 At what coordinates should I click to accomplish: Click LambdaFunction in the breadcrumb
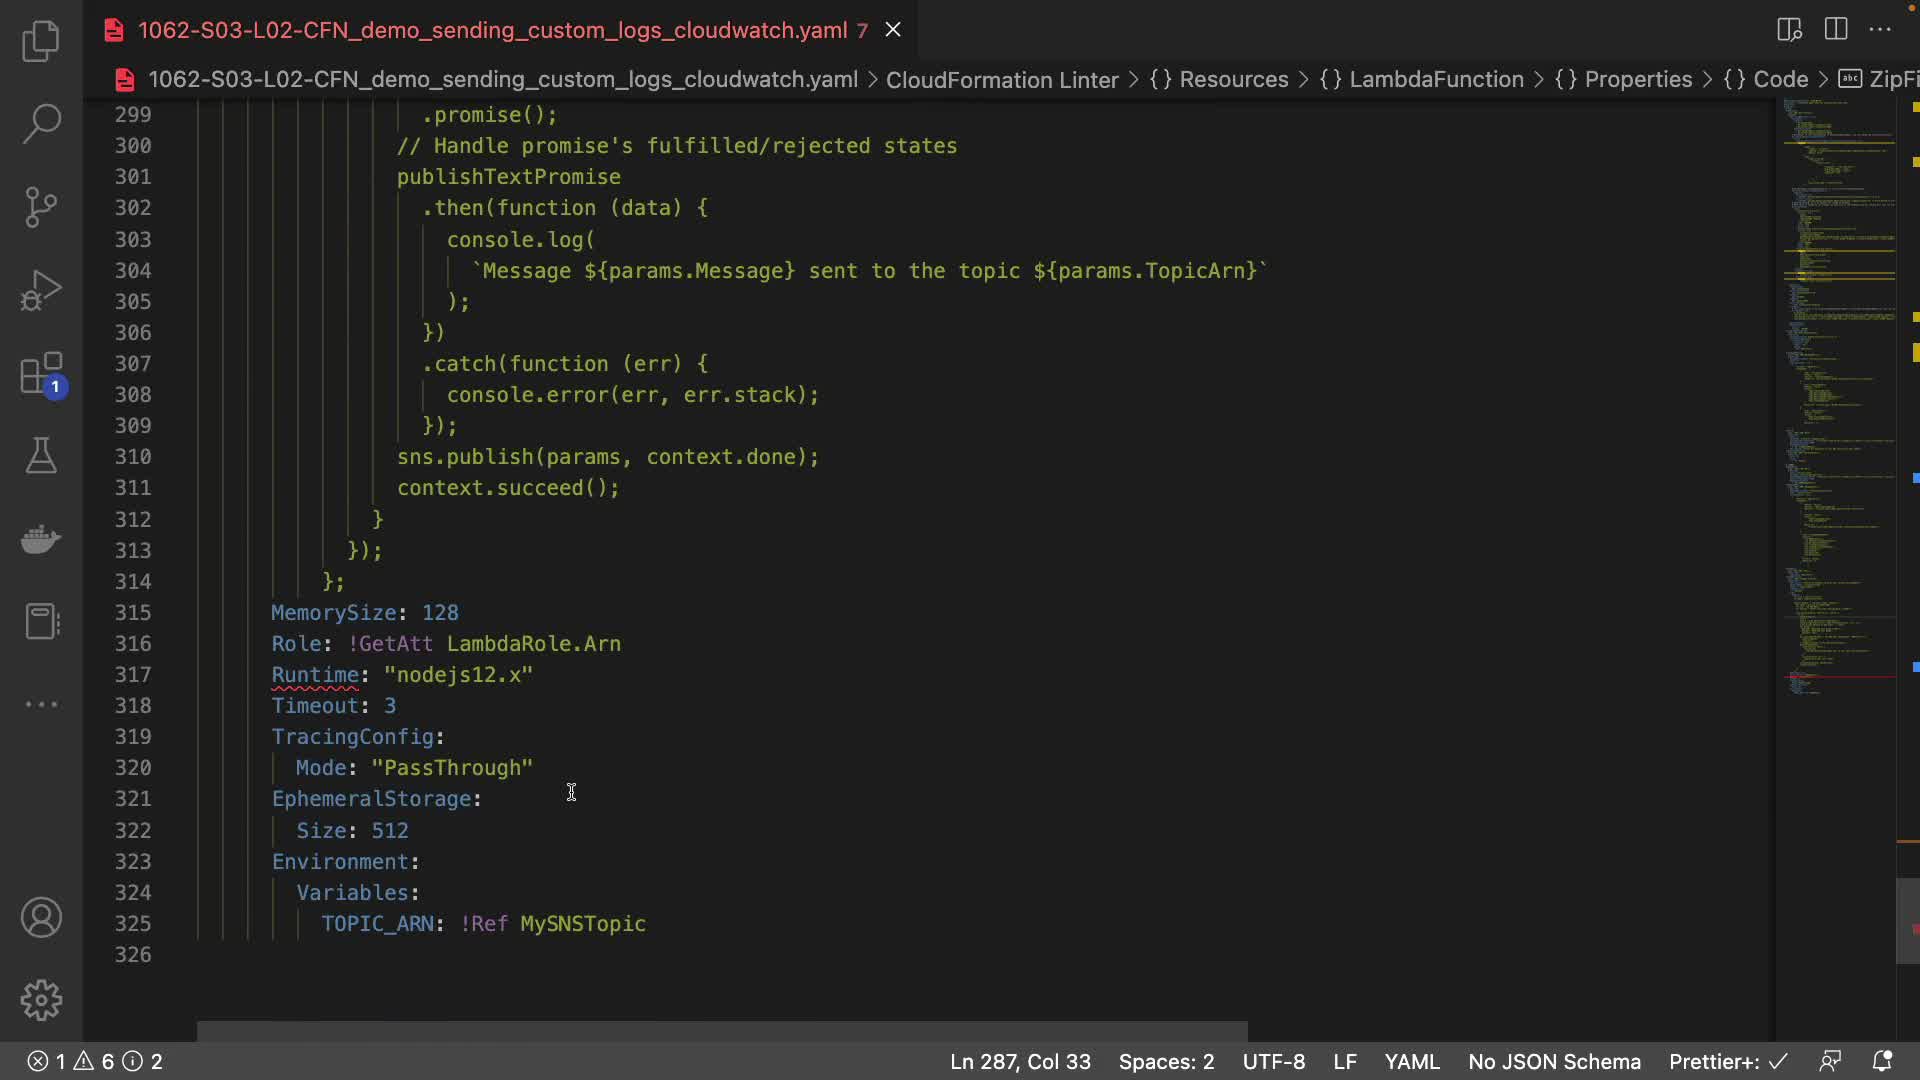[x=1435, y=79]
